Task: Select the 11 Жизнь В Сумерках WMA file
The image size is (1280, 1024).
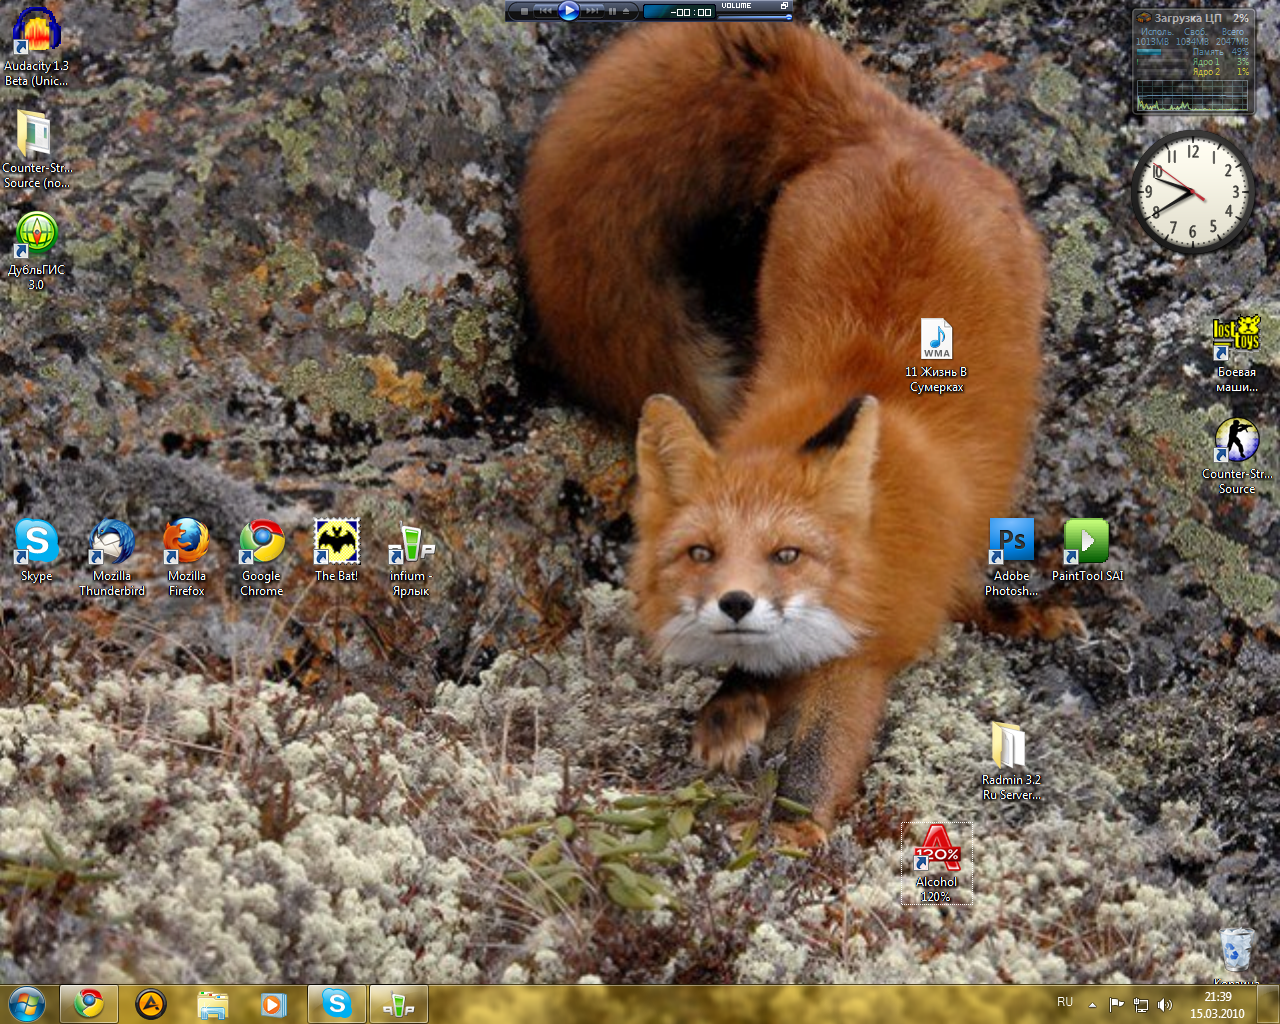Action: [936, 342]
